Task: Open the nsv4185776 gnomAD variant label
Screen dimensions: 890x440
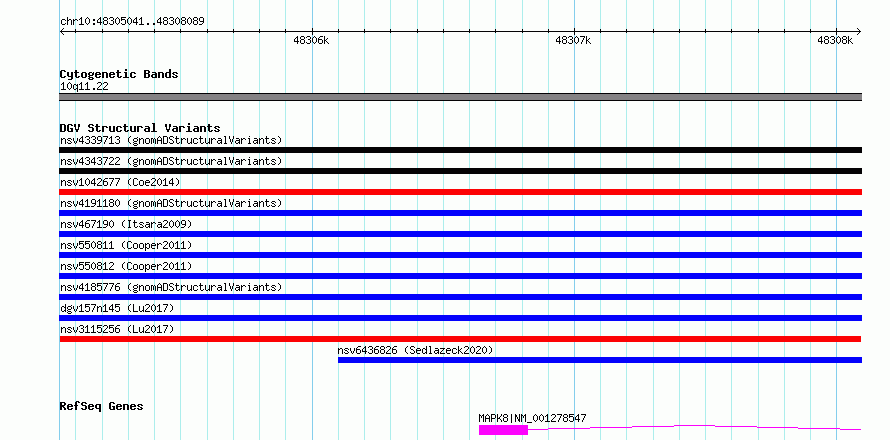Action: (x=171, y=287)
